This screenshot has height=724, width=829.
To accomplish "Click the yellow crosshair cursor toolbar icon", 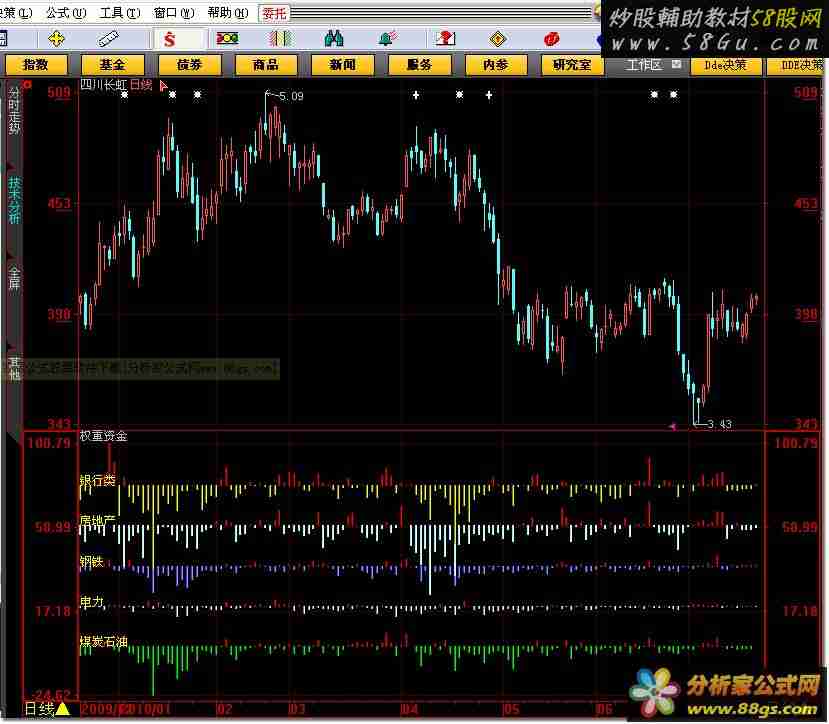I will point(56,39).
